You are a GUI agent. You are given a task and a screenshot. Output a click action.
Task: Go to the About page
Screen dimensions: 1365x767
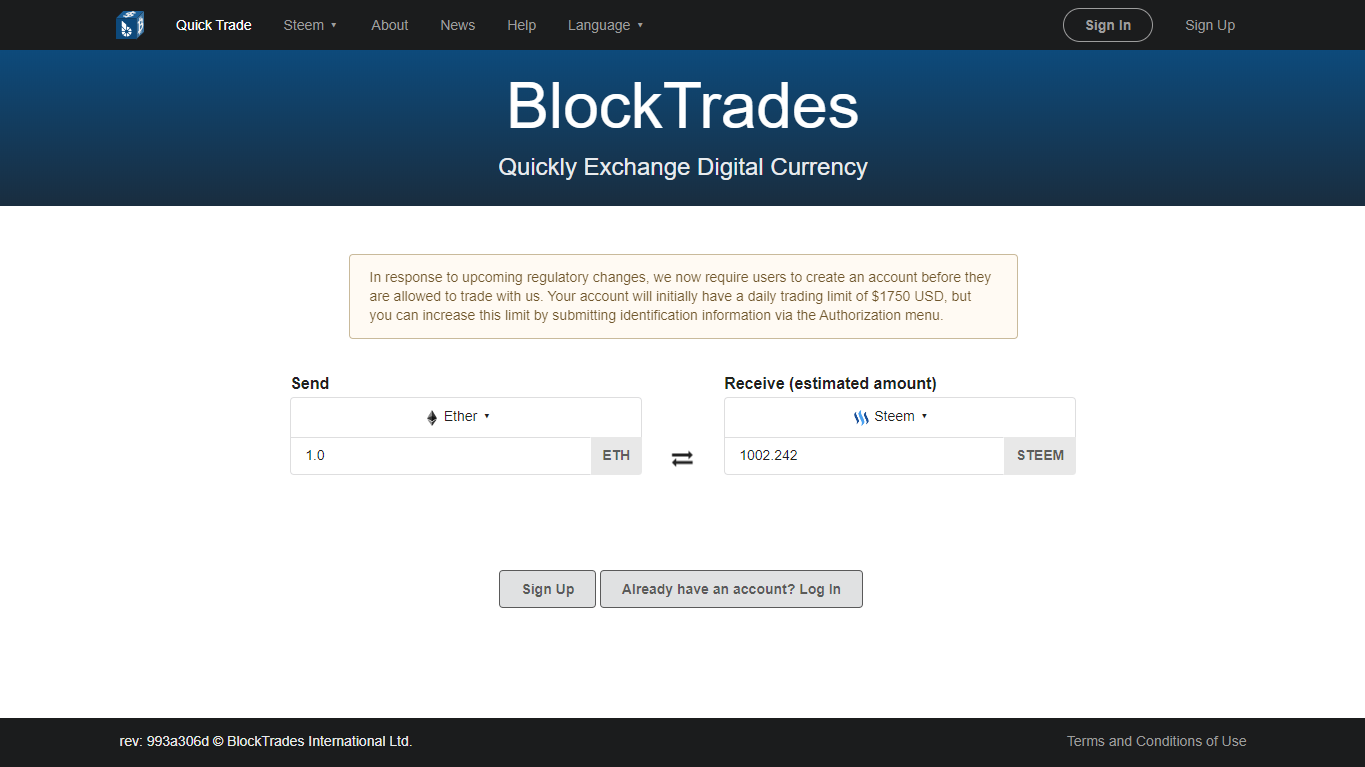click(x=390, y=25)
